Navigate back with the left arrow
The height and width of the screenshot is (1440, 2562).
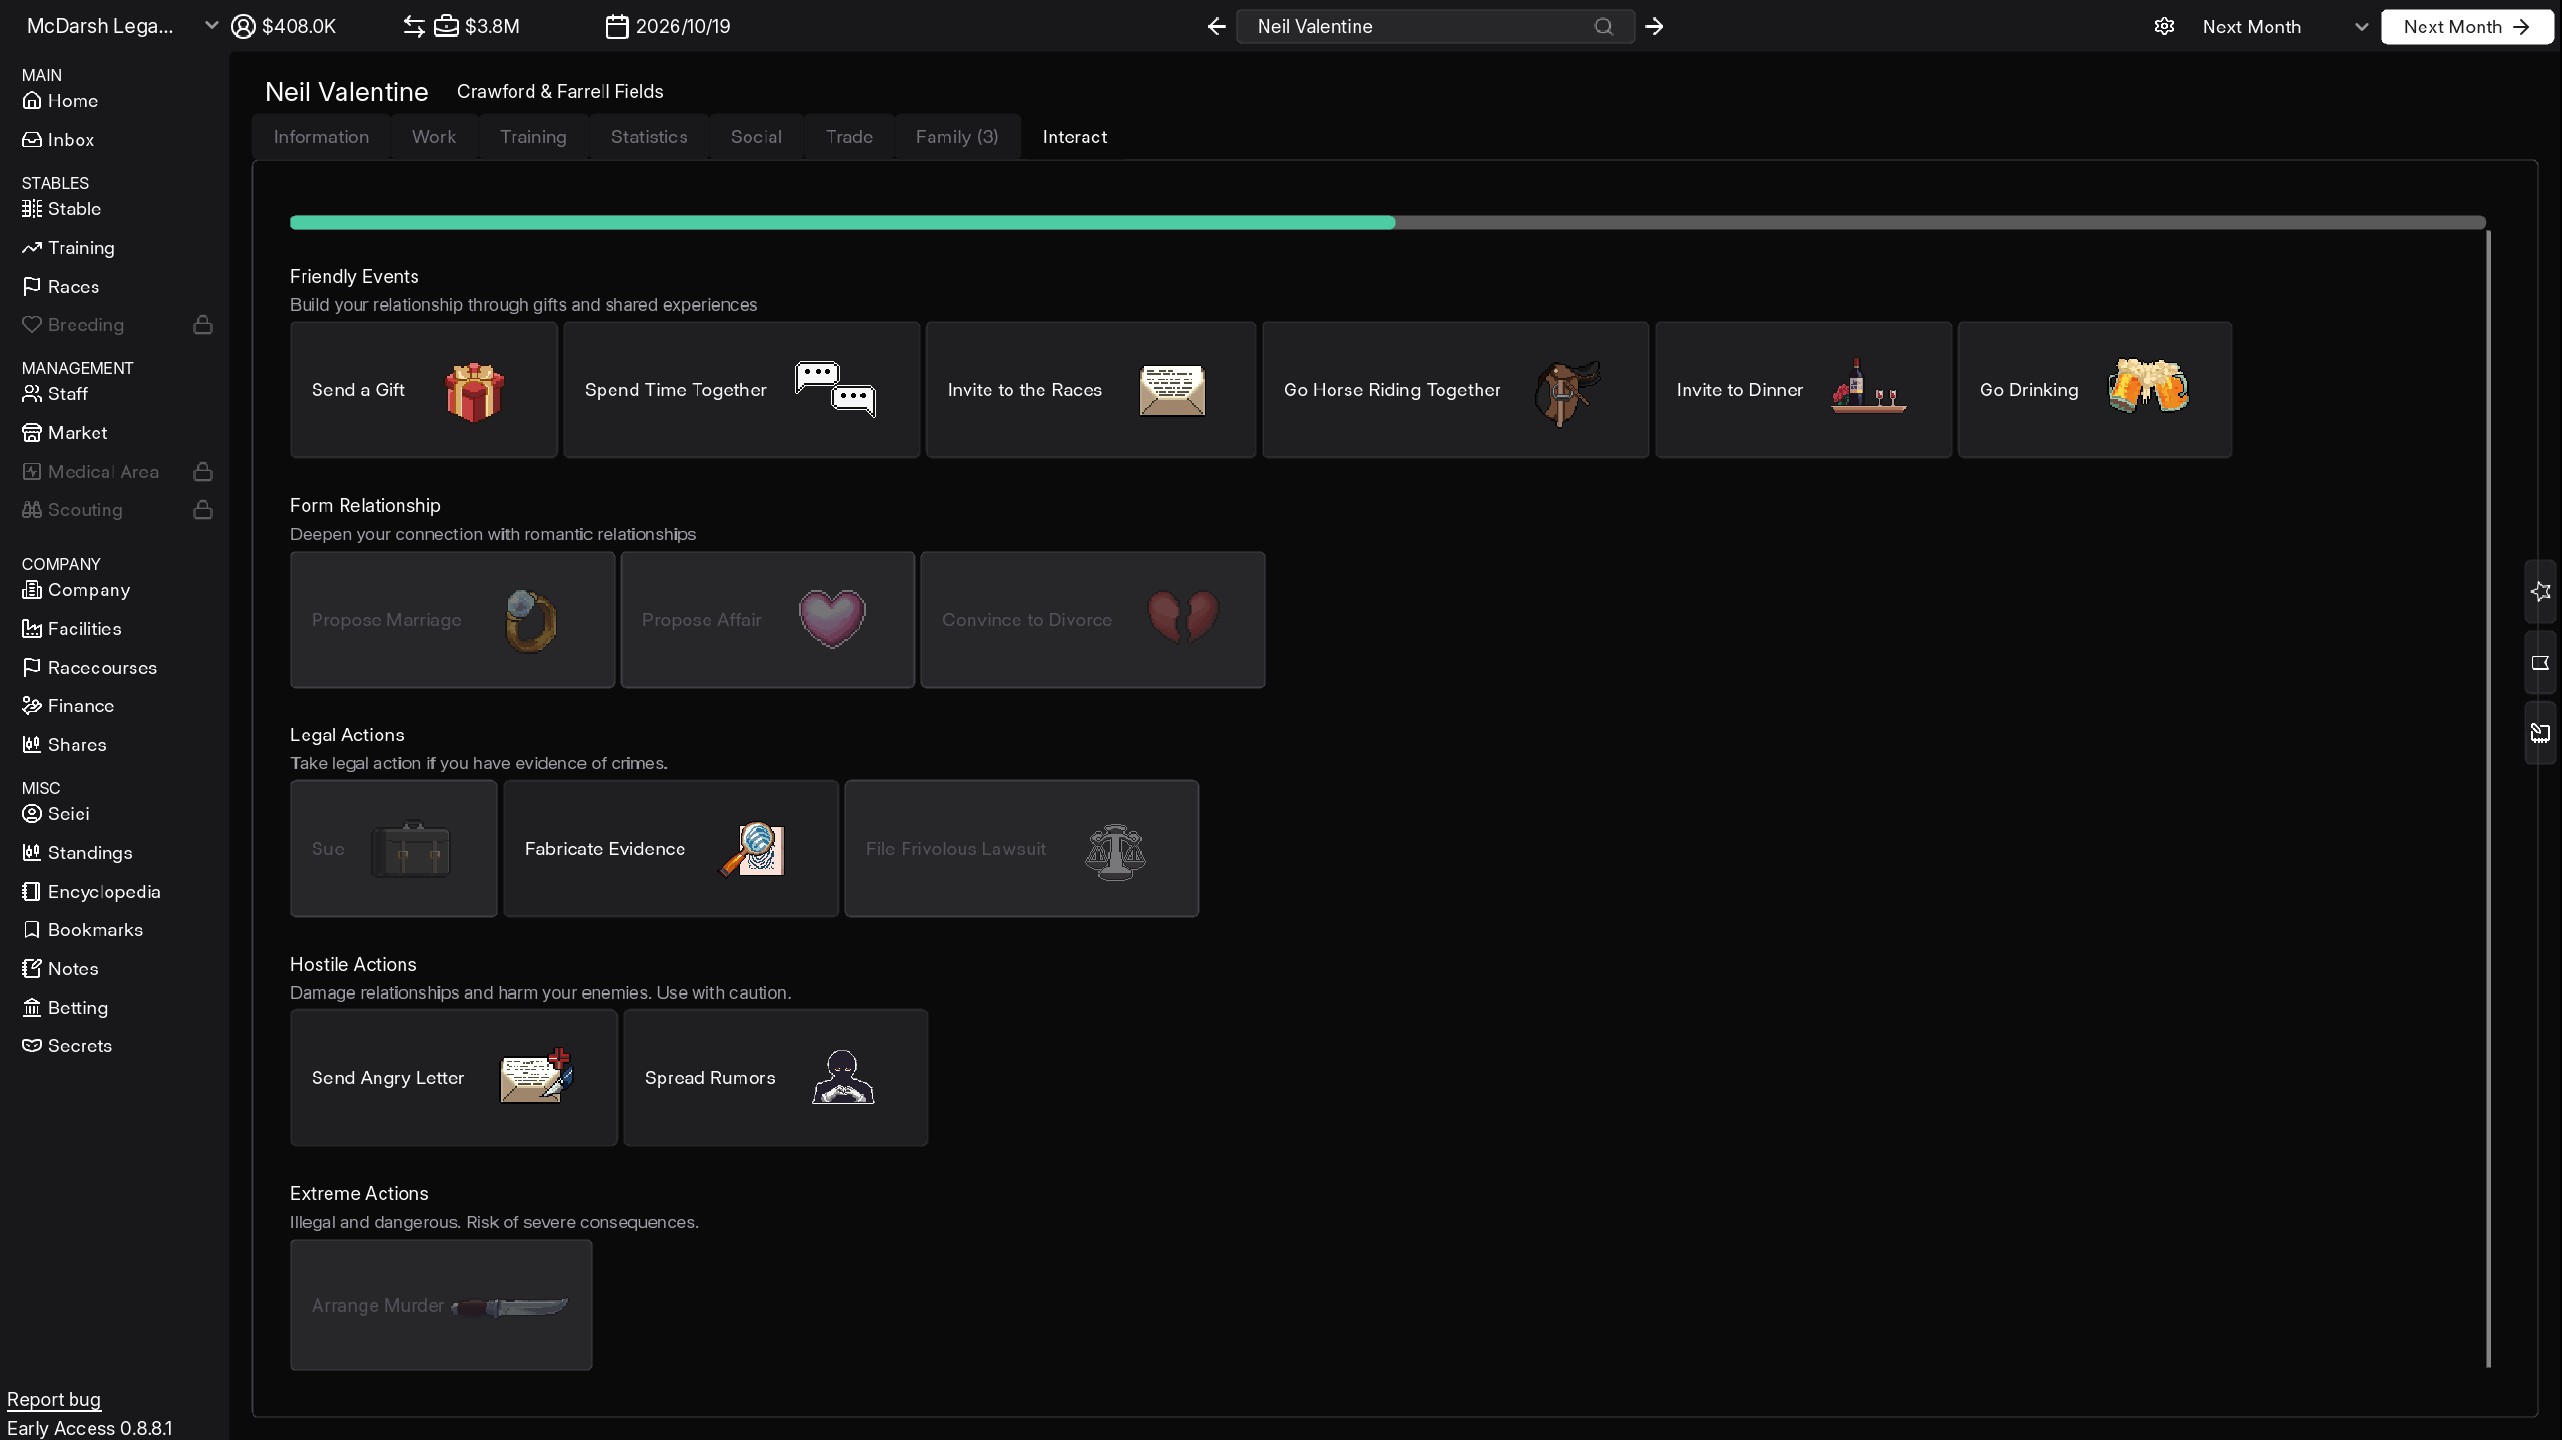click(x=1216, y=27)
